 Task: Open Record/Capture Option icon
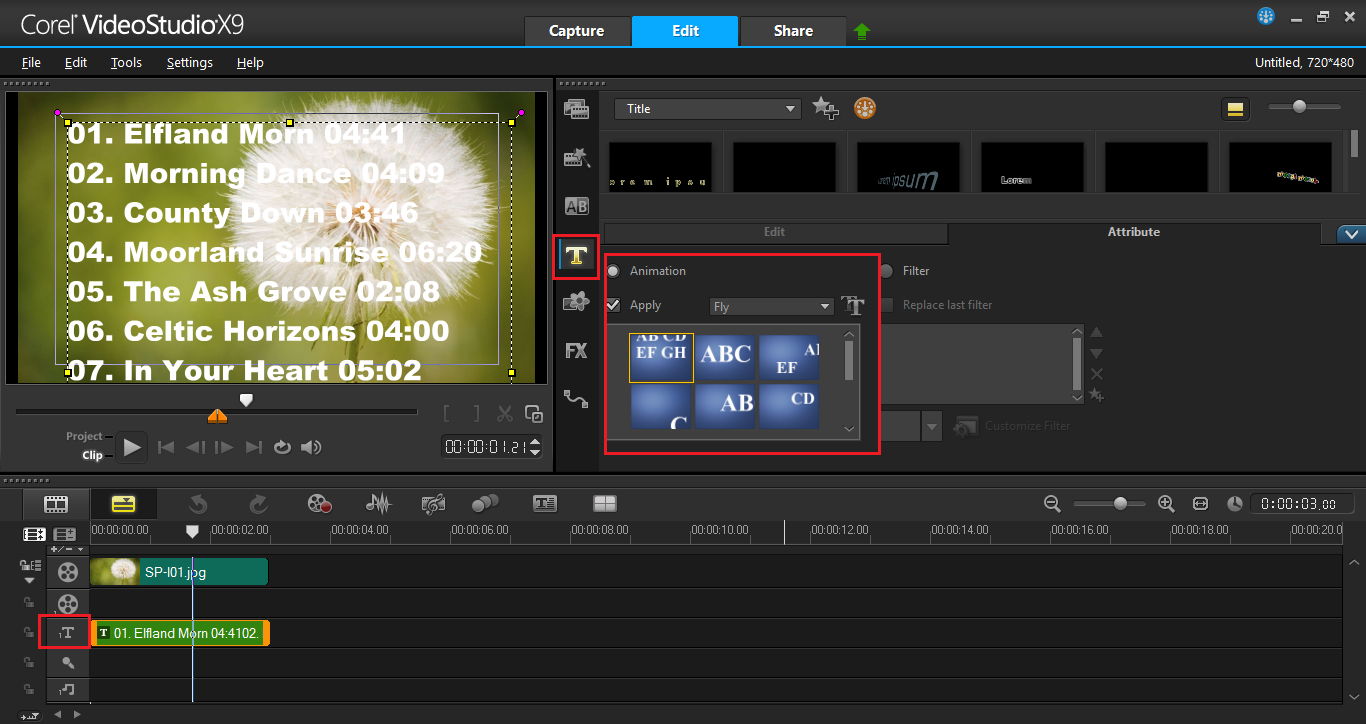click(319, 503)
